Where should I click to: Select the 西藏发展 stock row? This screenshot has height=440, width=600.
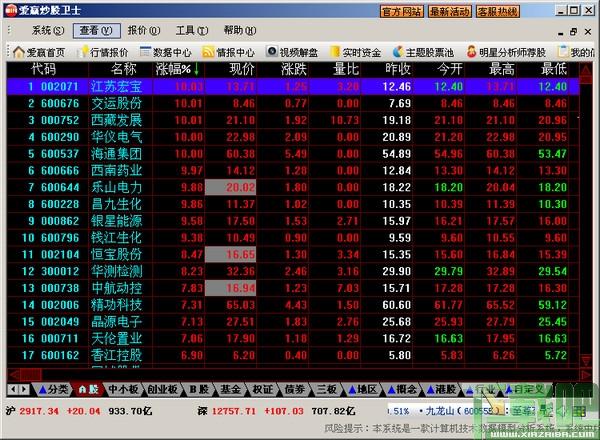pyautogui.click(x=293, y=120)
